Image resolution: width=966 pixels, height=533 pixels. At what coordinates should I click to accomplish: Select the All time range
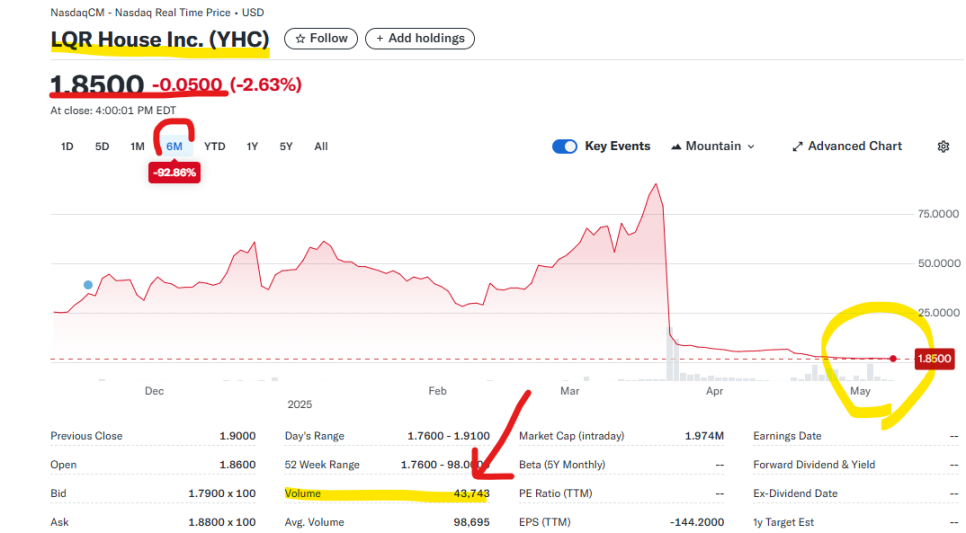[321, 147]
